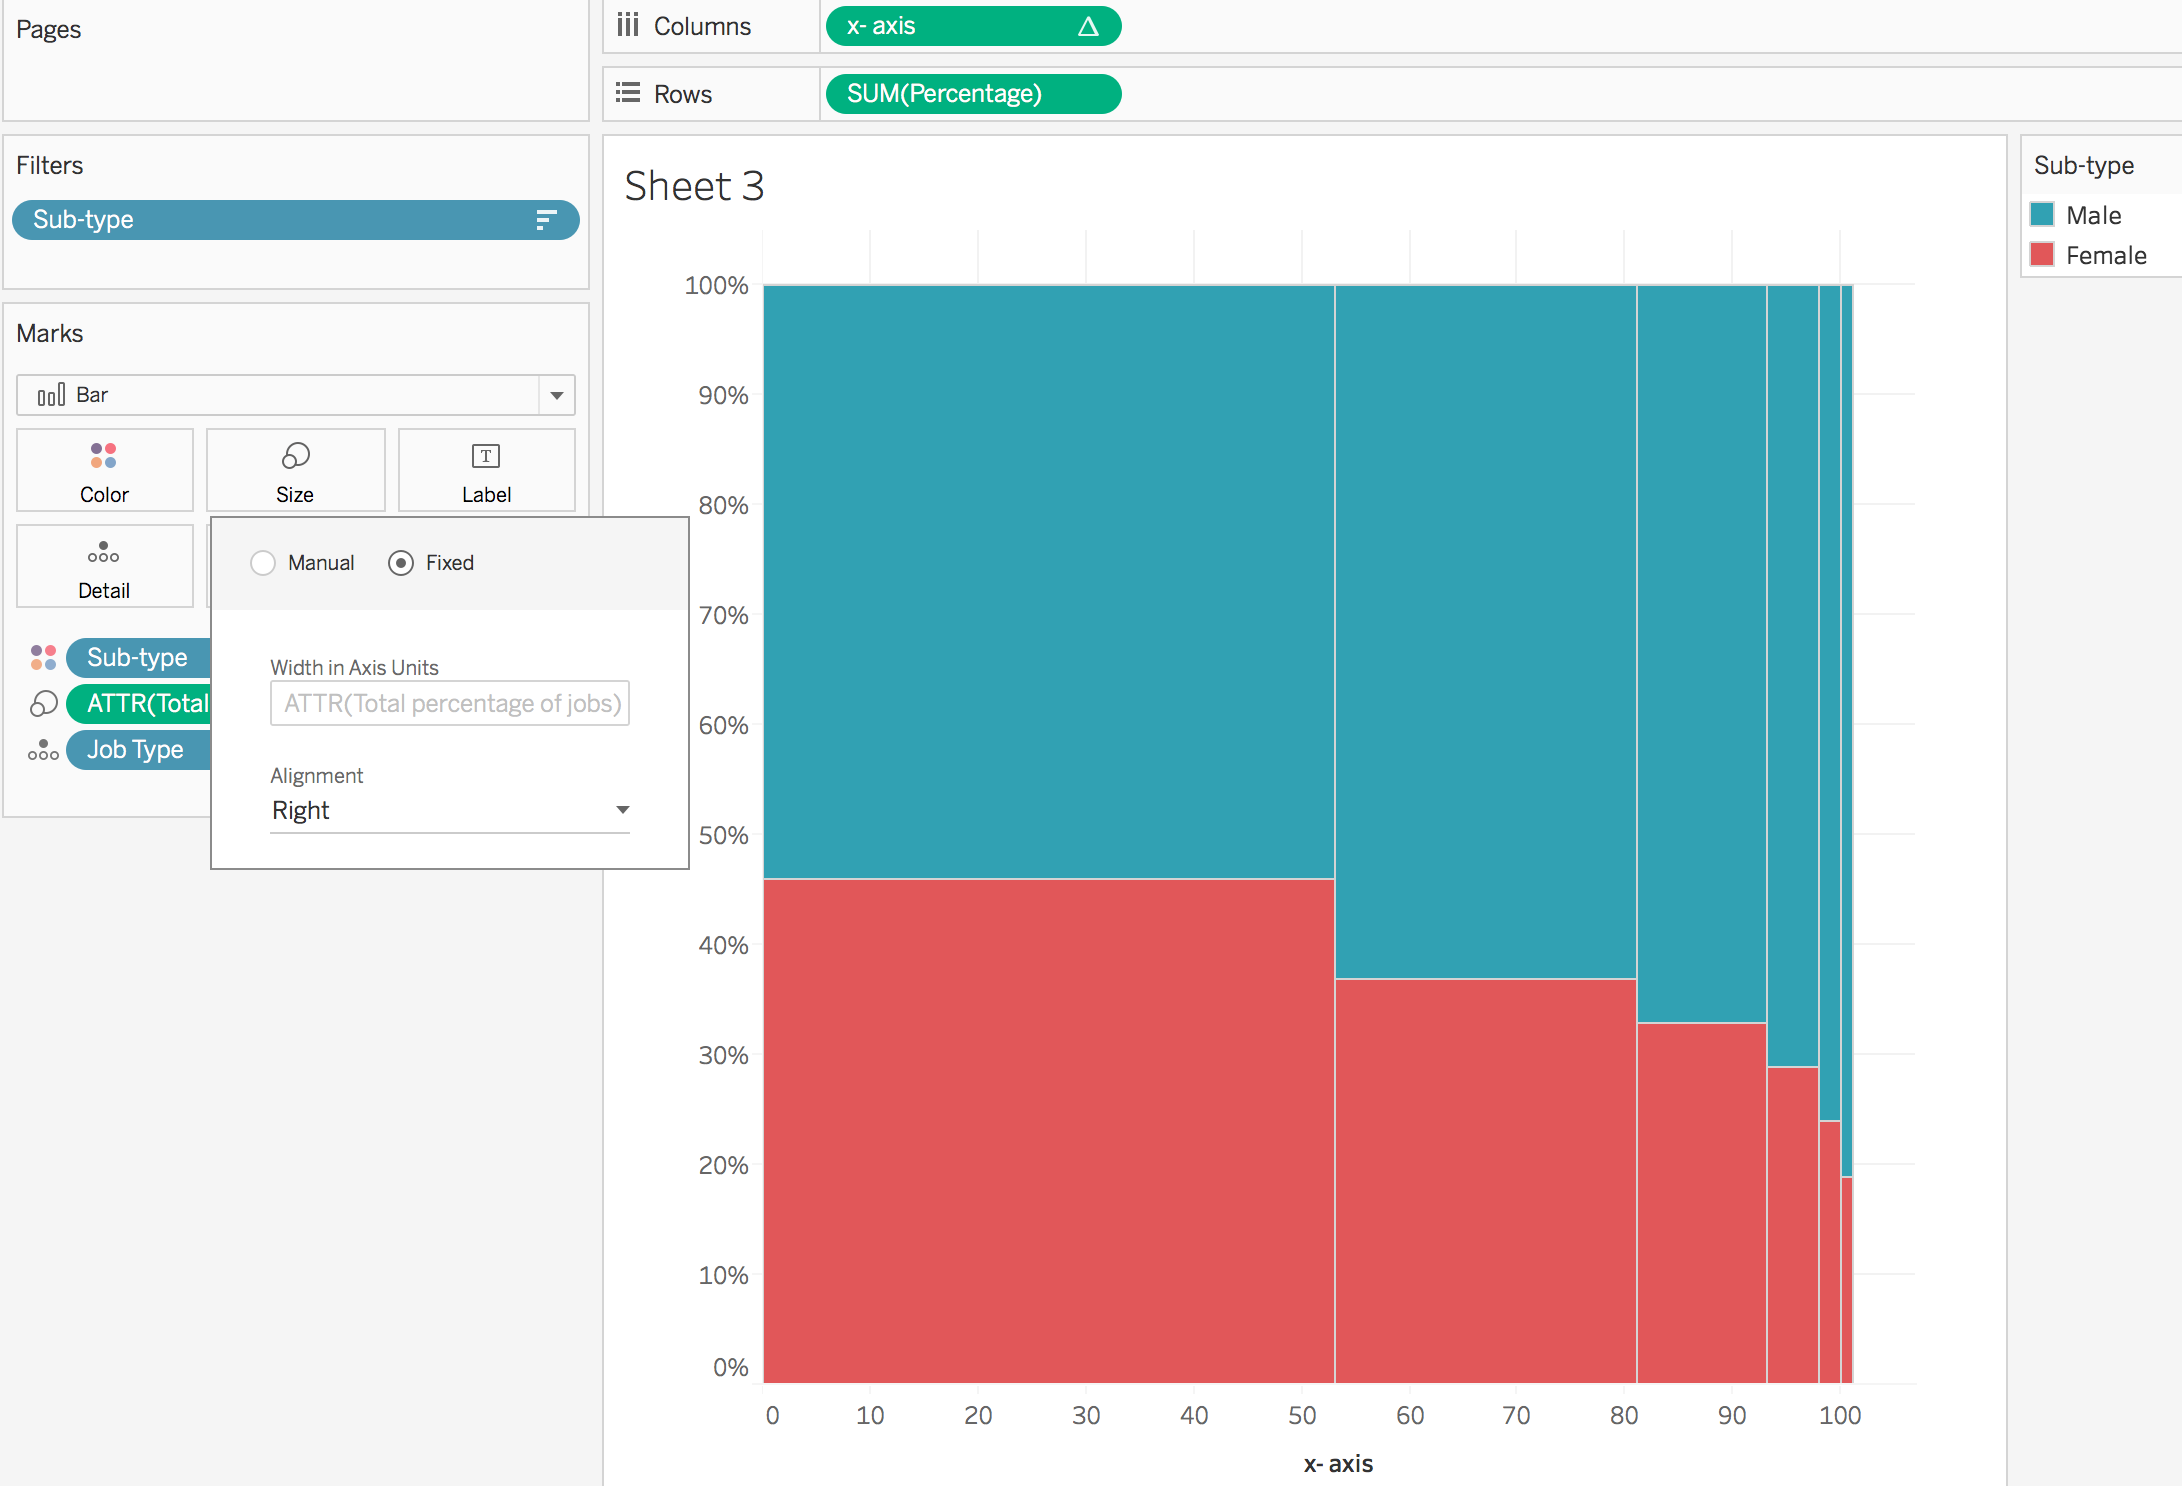Click the Female color swatch in legend
Viewport: 2182px width, 1486px height.
pos(2042,255)
